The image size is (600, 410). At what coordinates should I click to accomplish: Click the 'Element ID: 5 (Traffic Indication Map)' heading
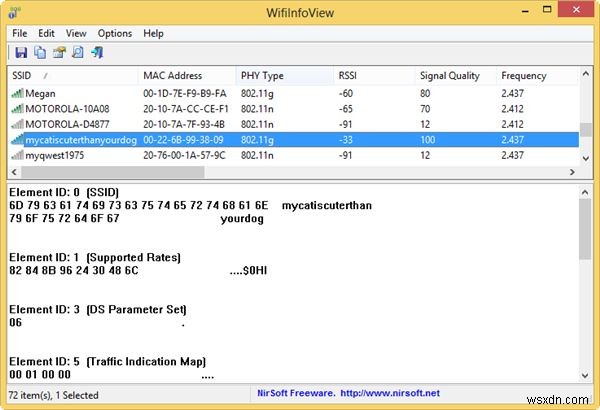[108, 361]
